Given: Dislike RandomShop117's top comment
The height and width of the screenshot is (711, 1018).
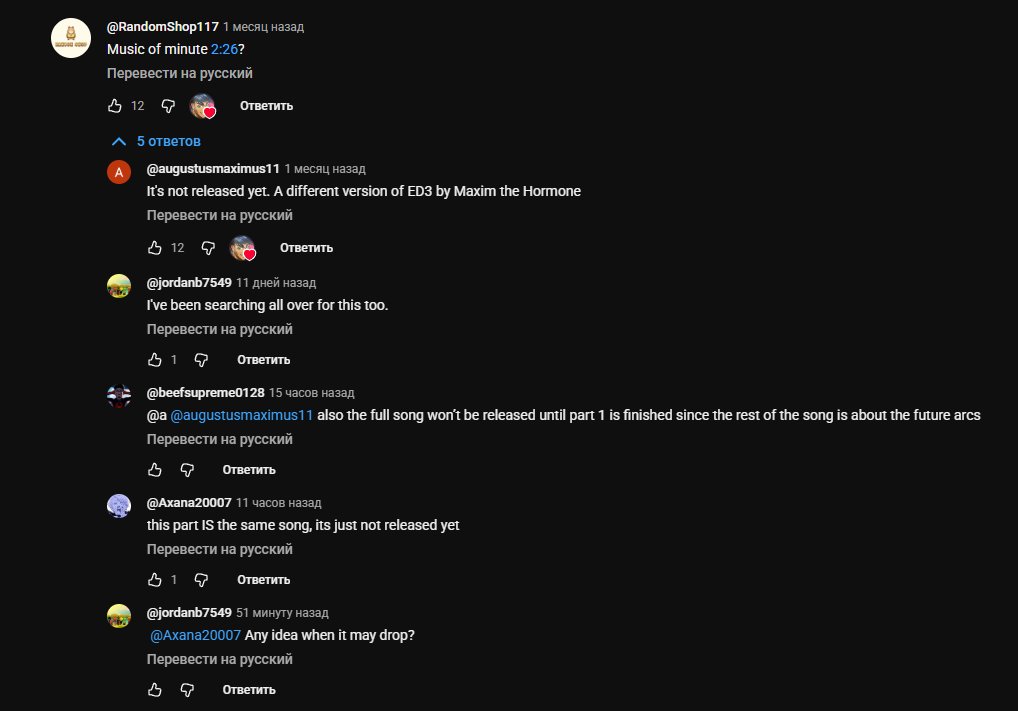Looking at the screenshot, I should tap(168, 106).
